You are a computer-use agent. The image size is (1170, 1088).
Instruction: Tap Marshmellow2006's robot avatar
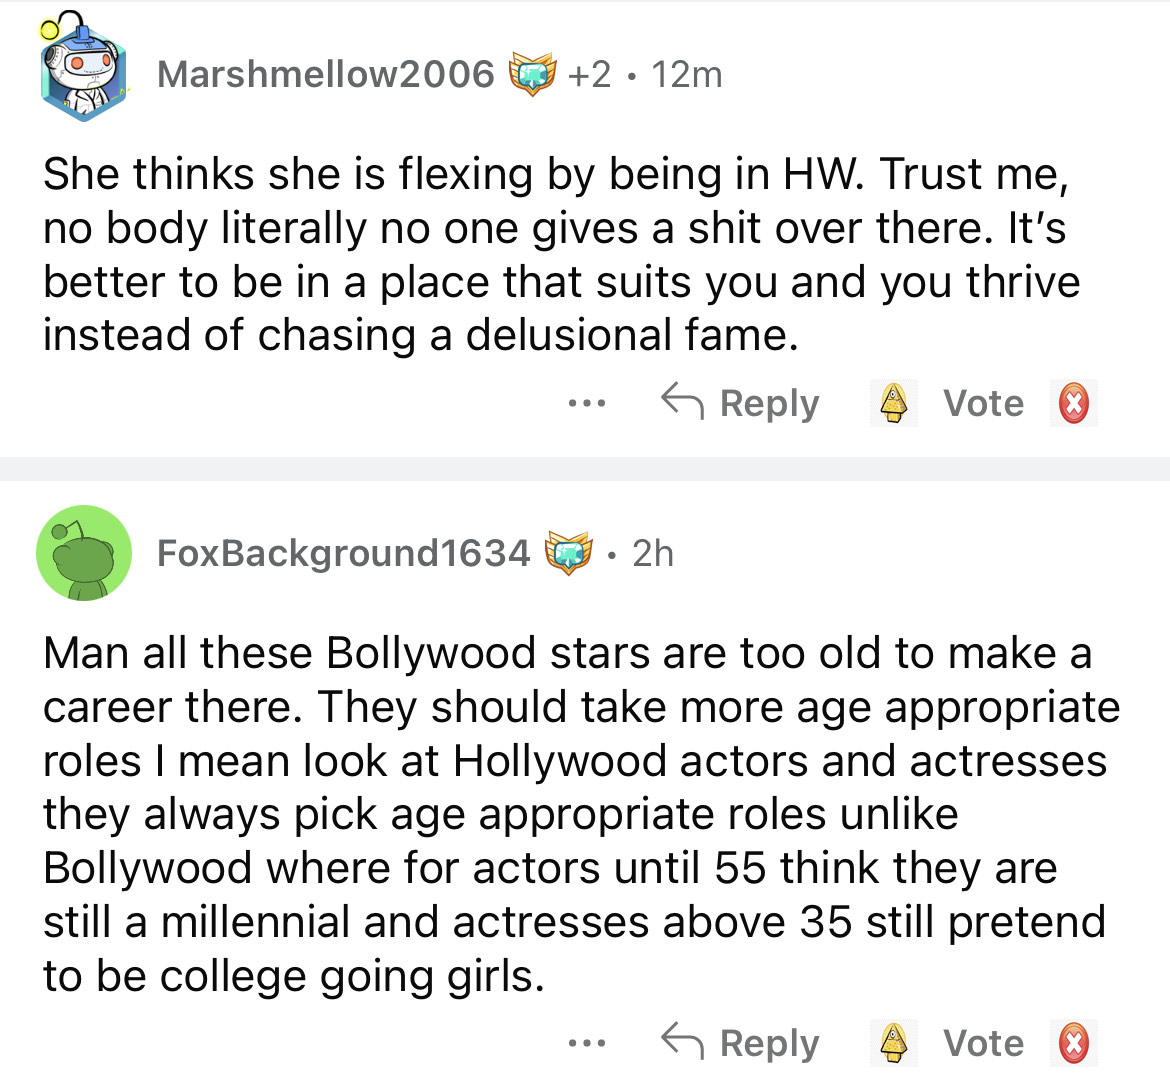[x=83, y=76]
